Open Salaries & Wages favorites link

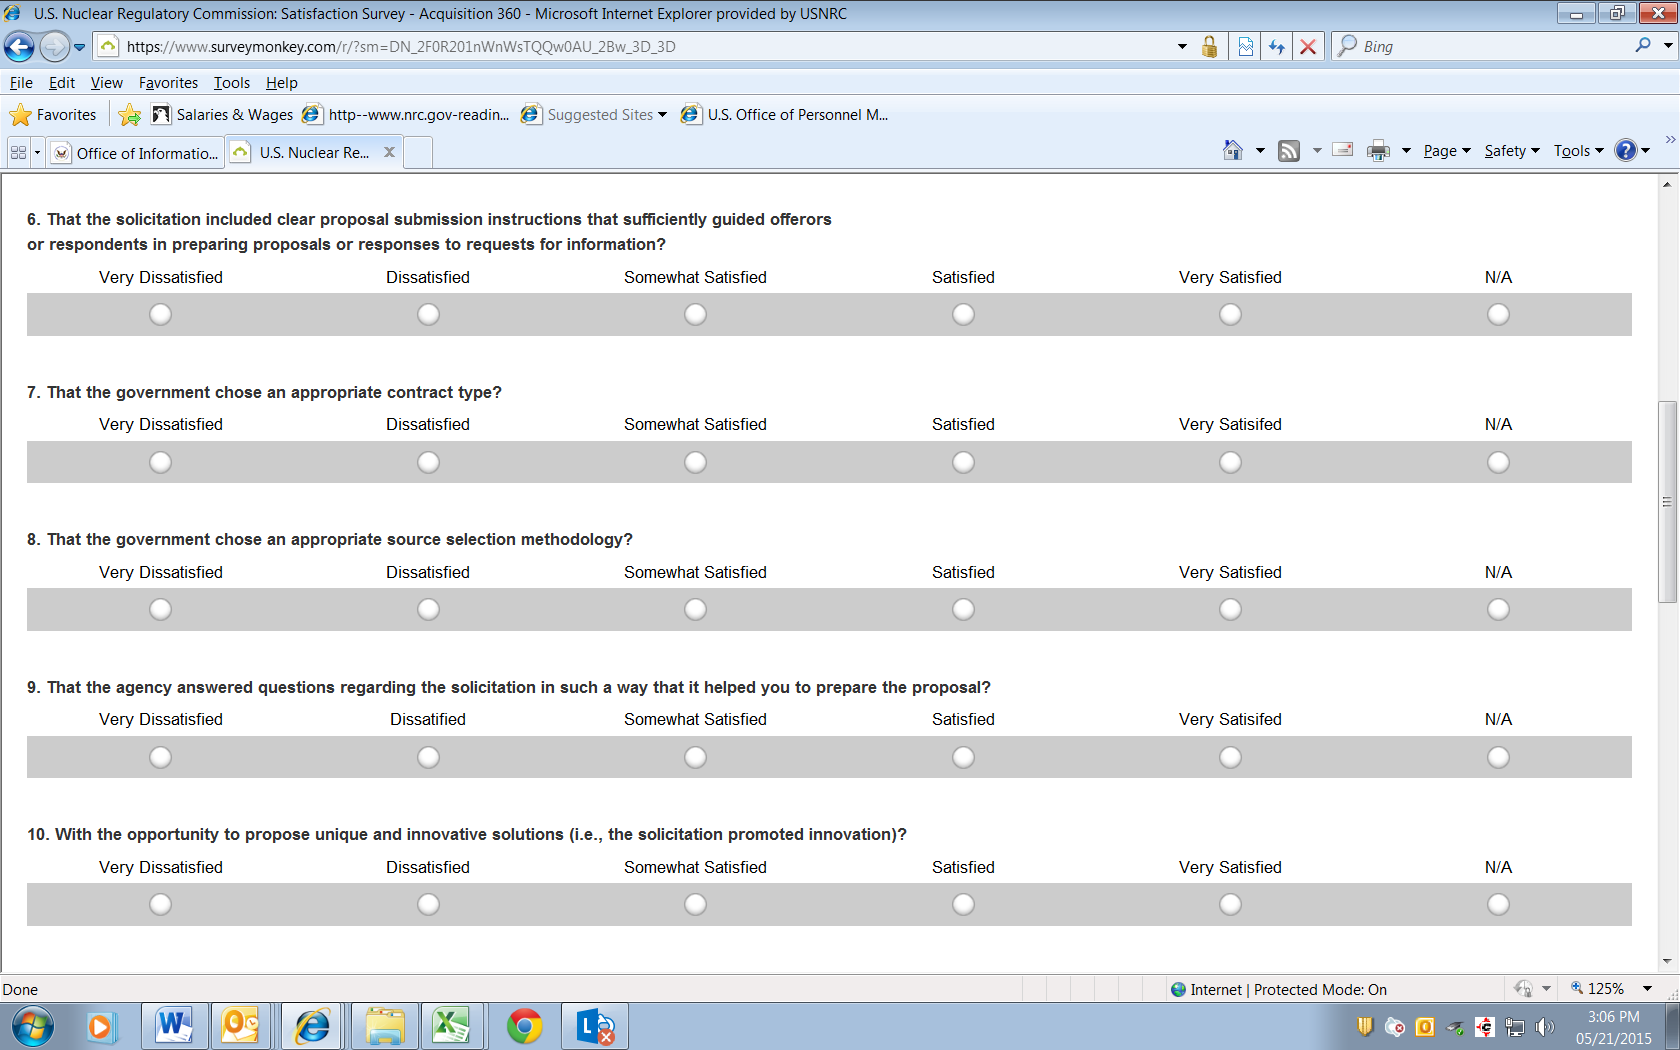pos(223,115)
